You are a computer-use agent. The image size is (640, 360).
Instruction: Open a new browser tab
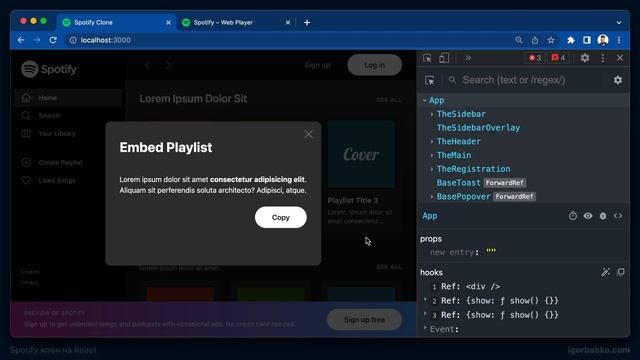[x=307, y=22]
